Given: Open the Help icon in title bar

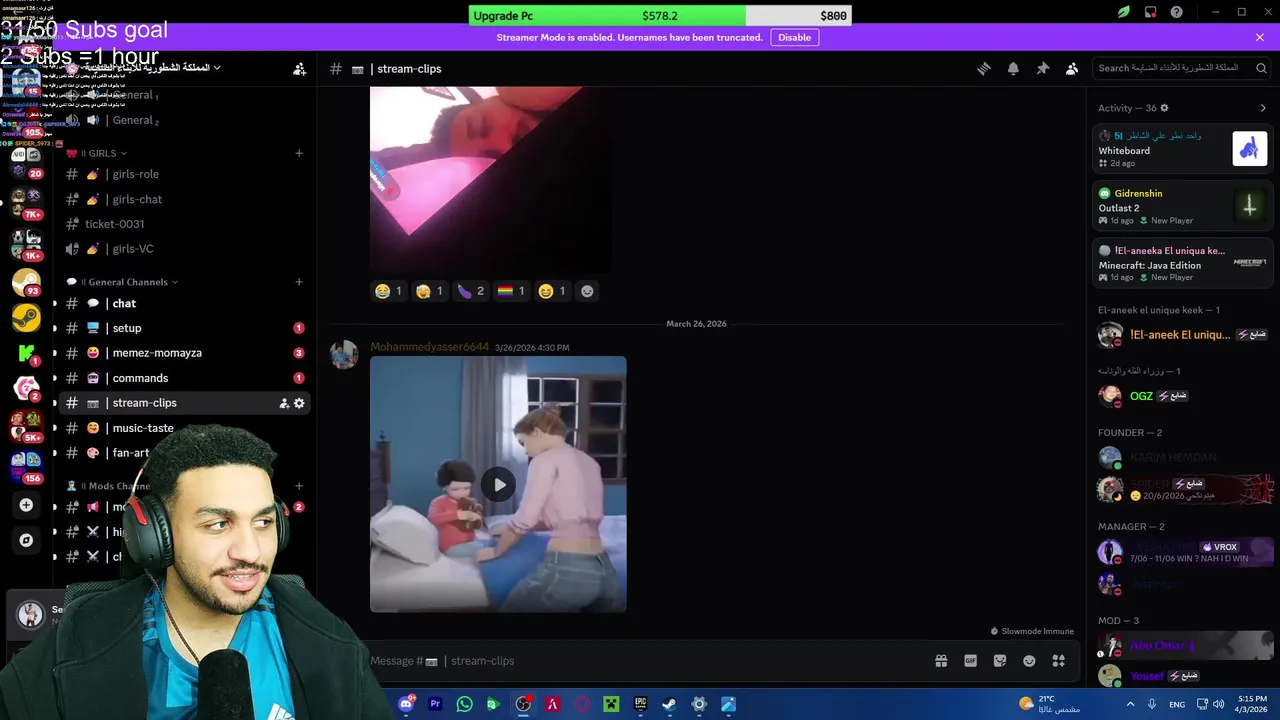Looking at the screenshot, I should point(1177,13).
